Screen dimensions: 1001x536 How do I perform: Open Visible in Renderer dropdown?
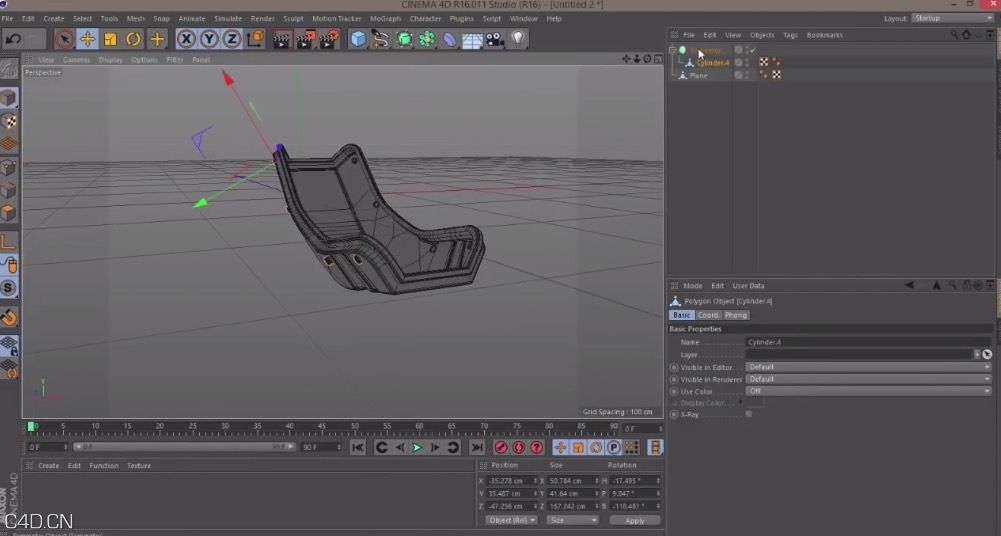pyautogui.click(x=868, y=379)
